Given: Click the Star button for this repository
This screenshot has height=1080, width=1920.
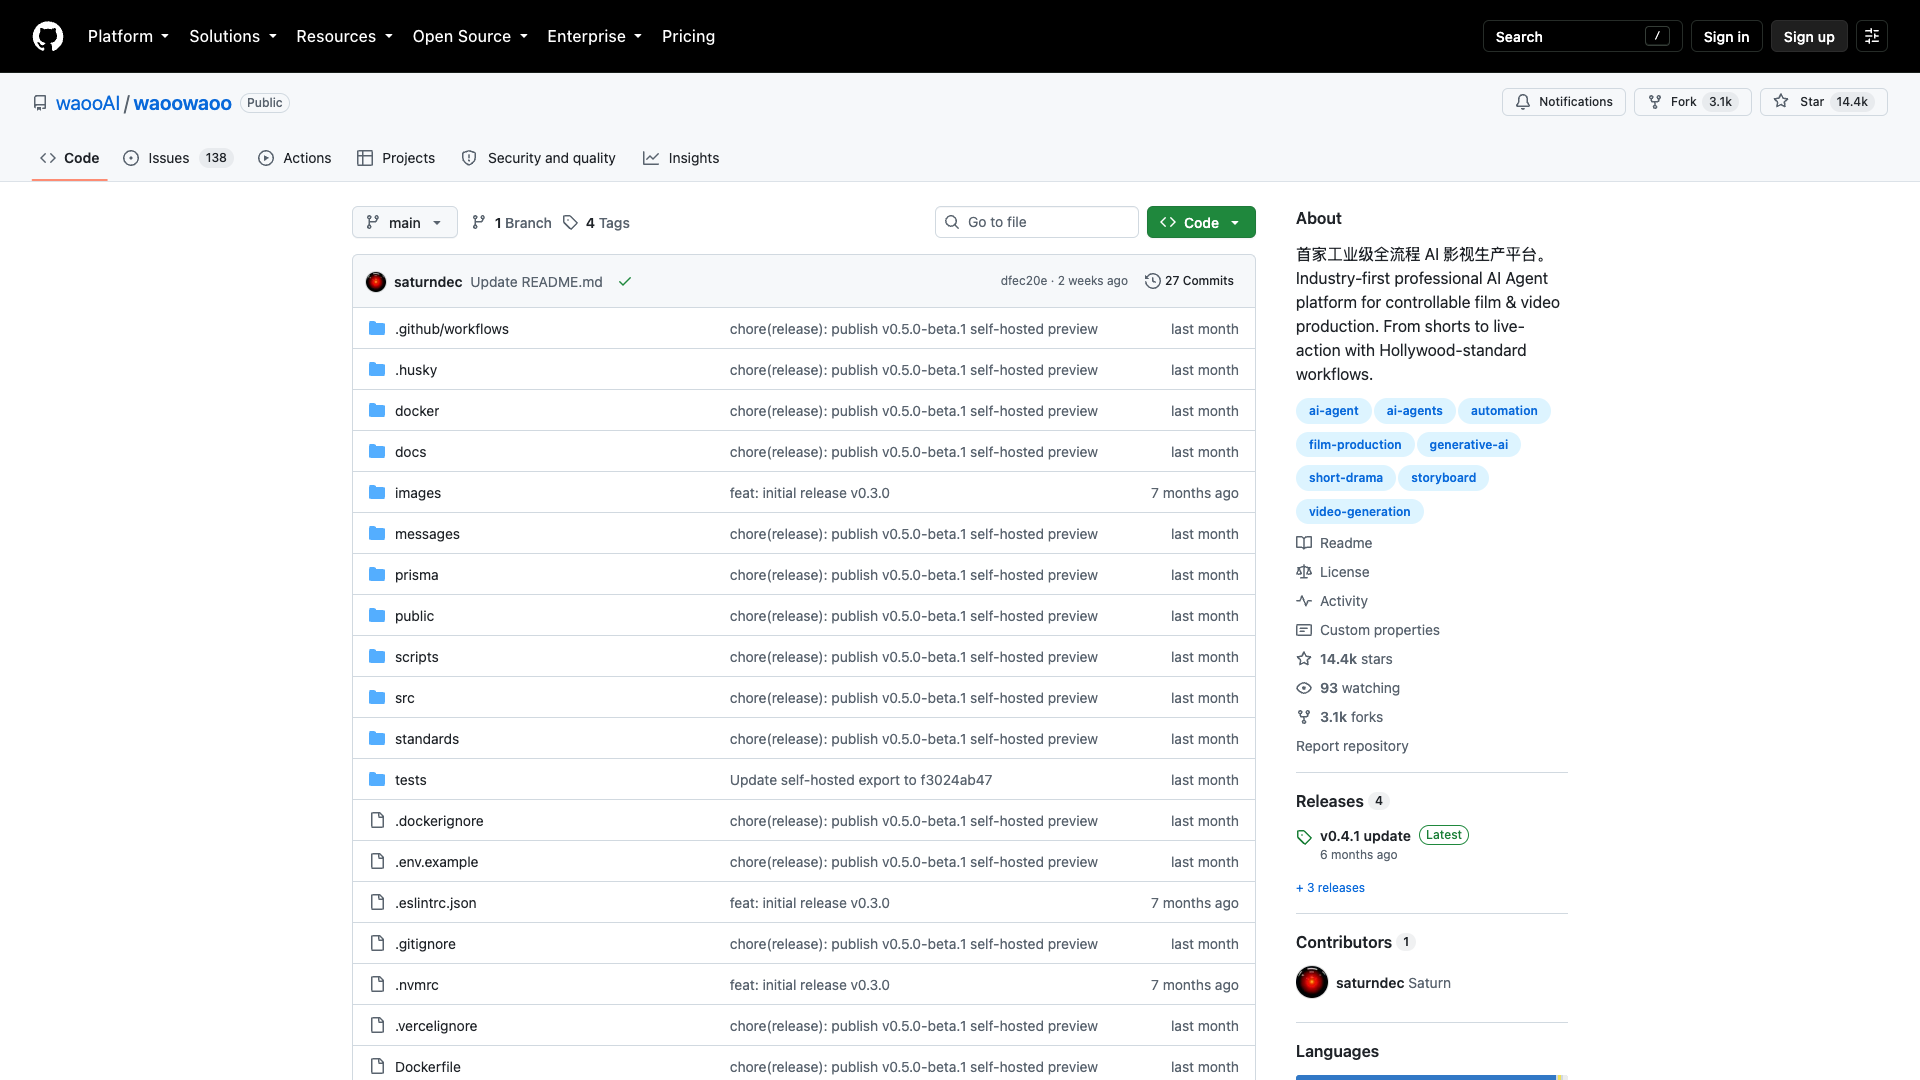Looking at the screenshot, I should (1823, 102).
